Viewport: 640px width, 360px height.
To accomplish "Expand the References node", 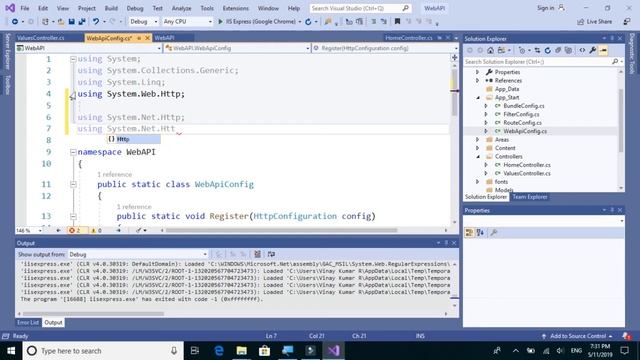I will (477, 80).
